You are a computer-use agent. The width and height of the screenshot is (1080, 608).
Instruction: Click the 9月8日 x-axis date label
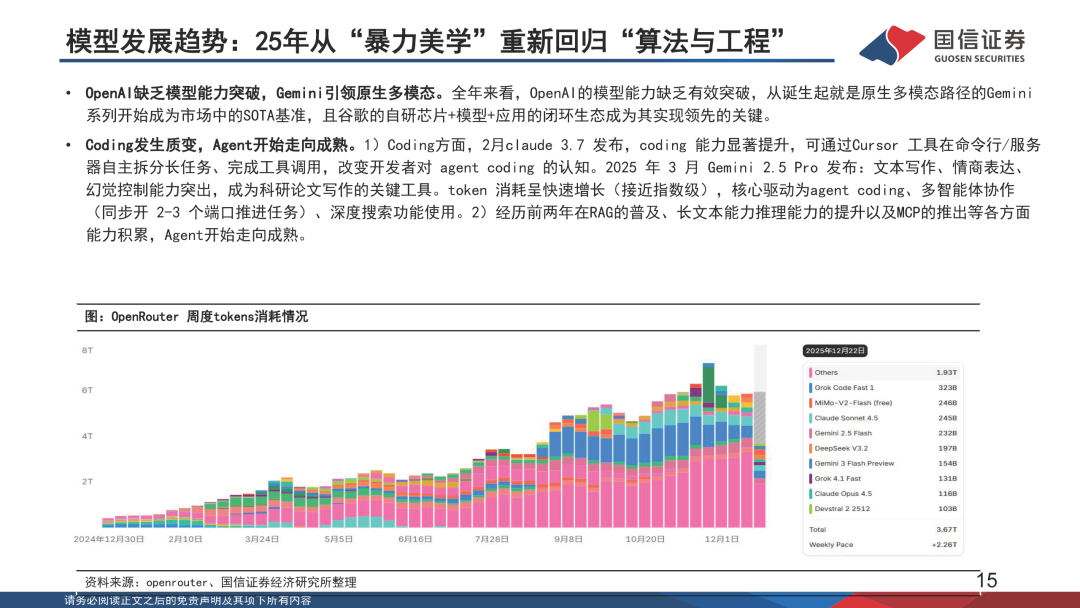568,539
